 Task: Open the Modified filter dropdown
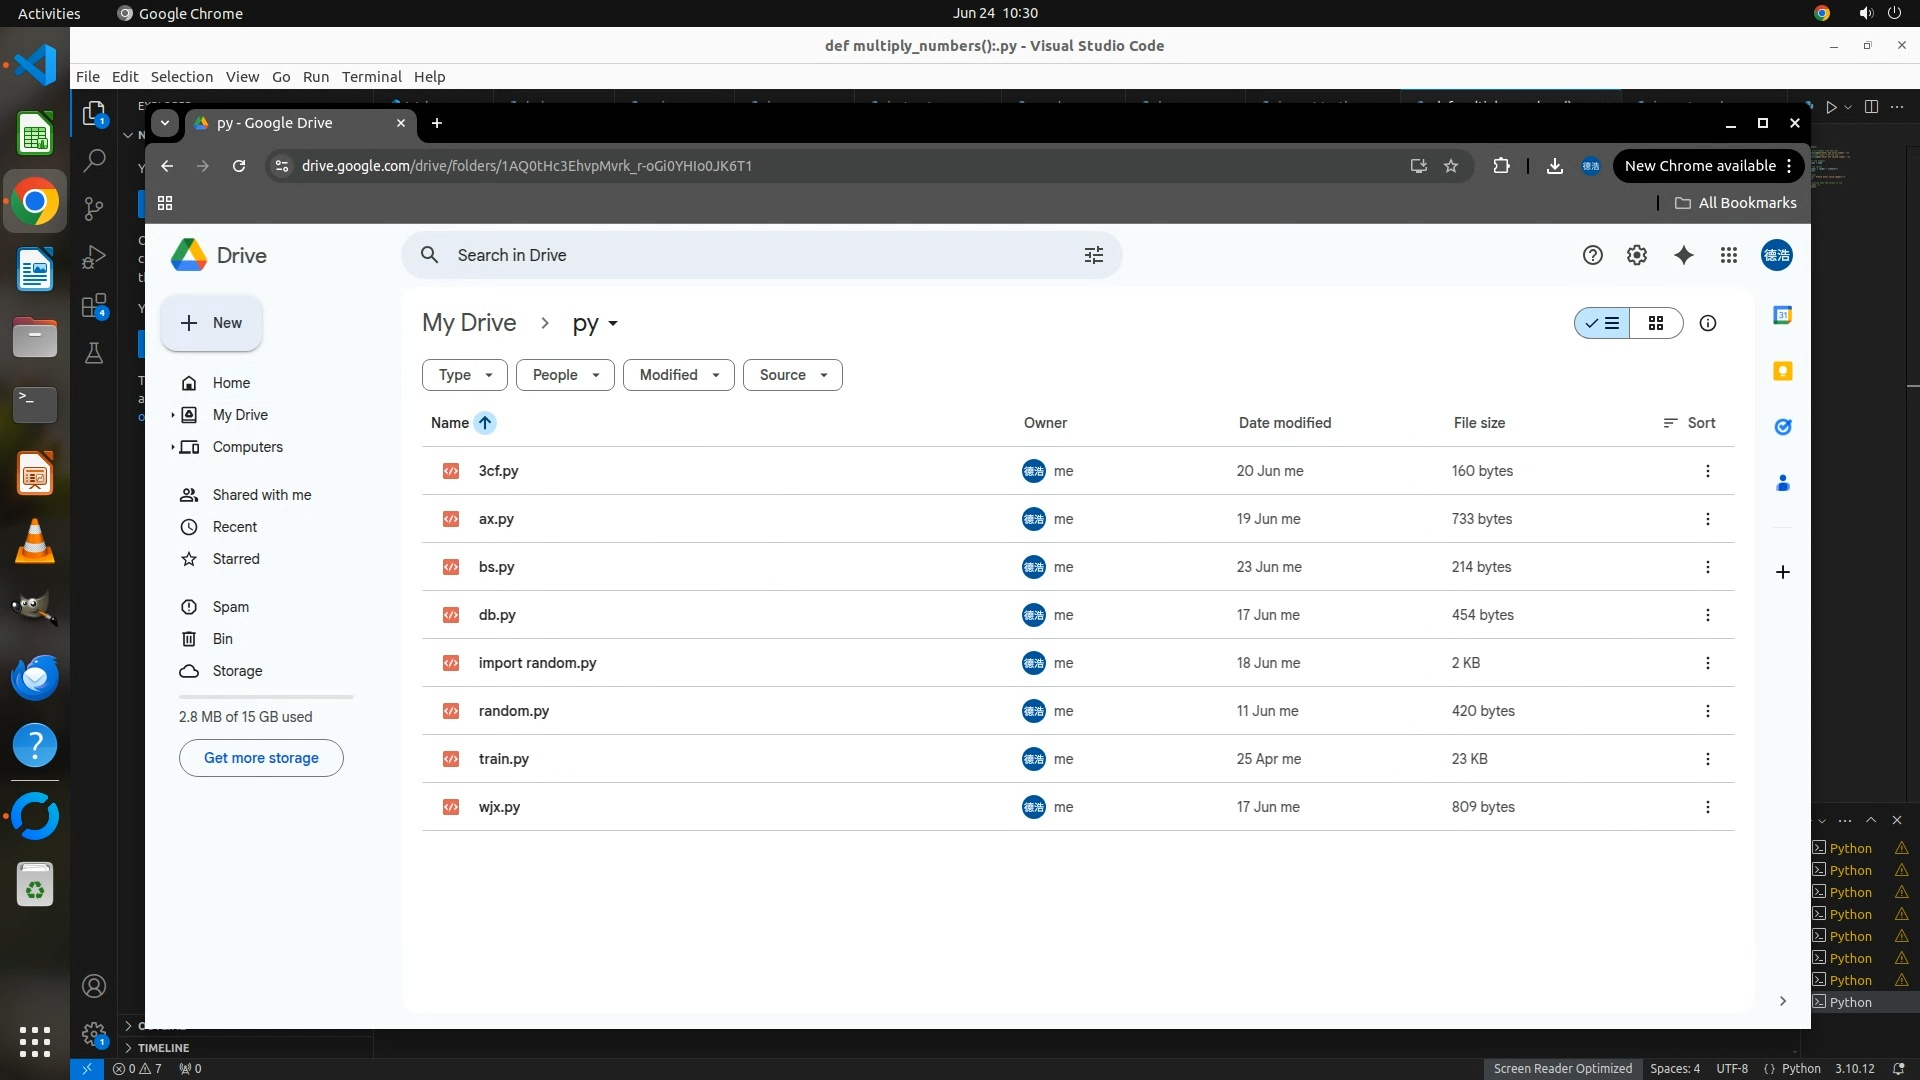click(x=679, y=375)
